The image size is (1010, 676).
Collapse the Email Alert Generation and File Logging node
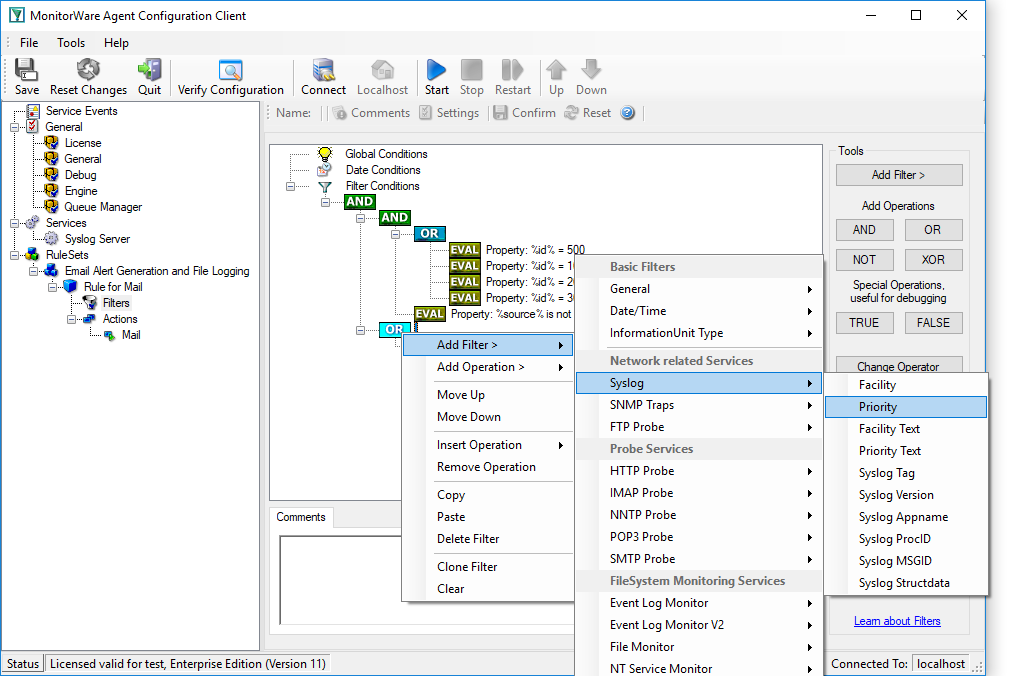point(33,271)
